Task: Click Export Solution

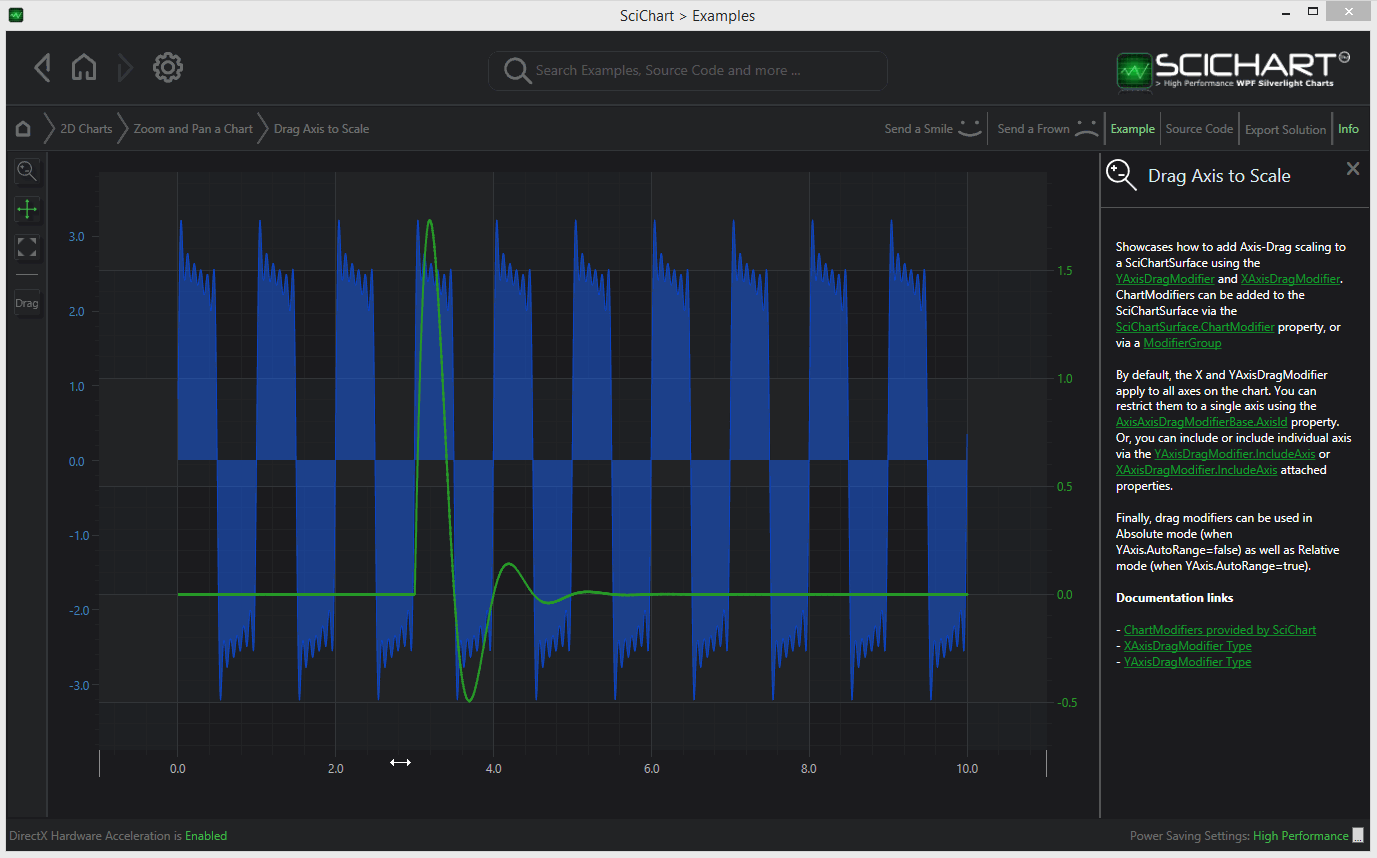Action: 1285,129
